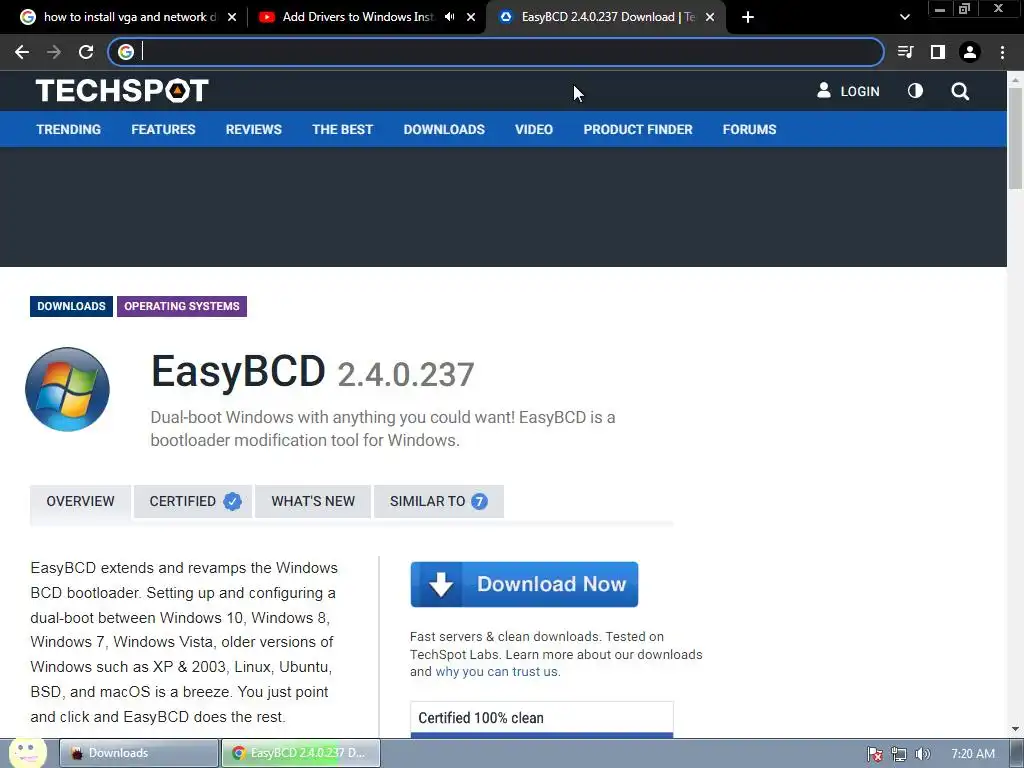Mute audio on YouTube tab speaker icon
The height and width of the screenshot is (768, 1024).
[449, 17]
